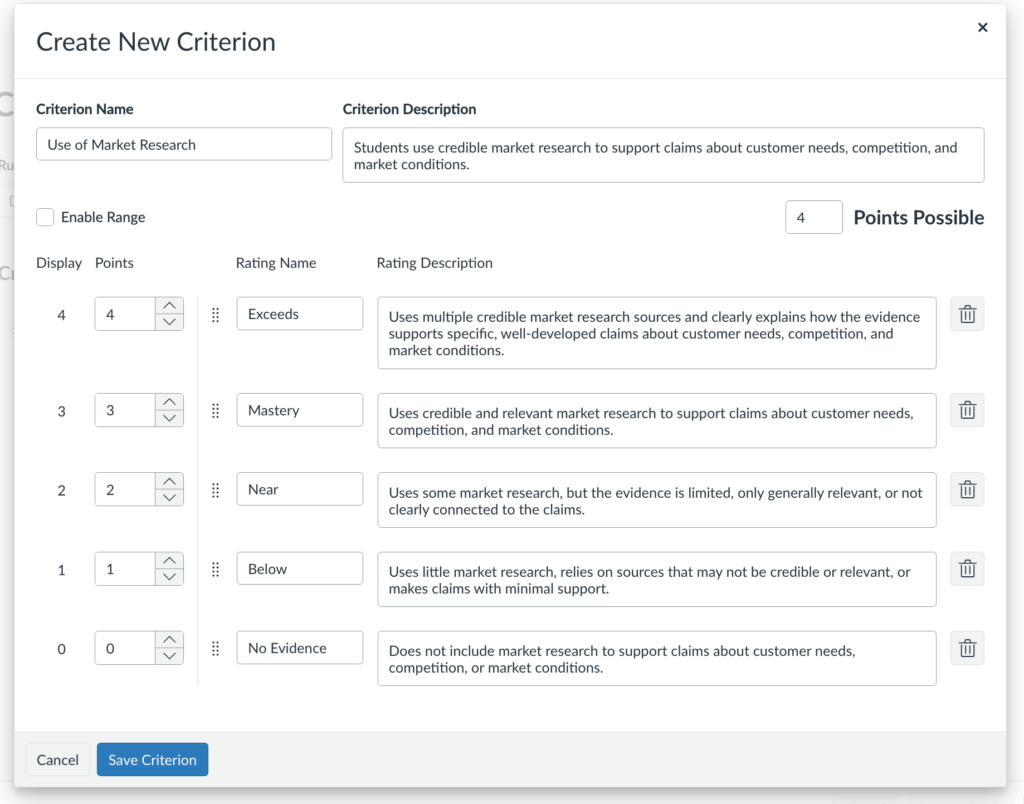Click the Display column header
The width and height of the screenshot is (1024, 804).
click(59, 263)
